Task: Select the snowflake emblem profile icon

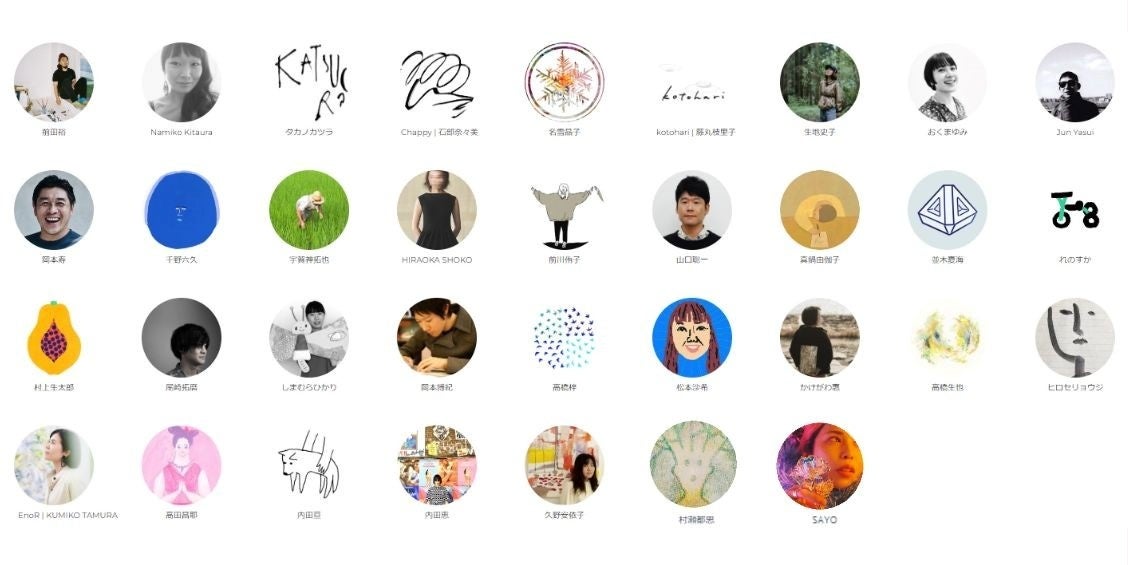Action: point(565,82)
